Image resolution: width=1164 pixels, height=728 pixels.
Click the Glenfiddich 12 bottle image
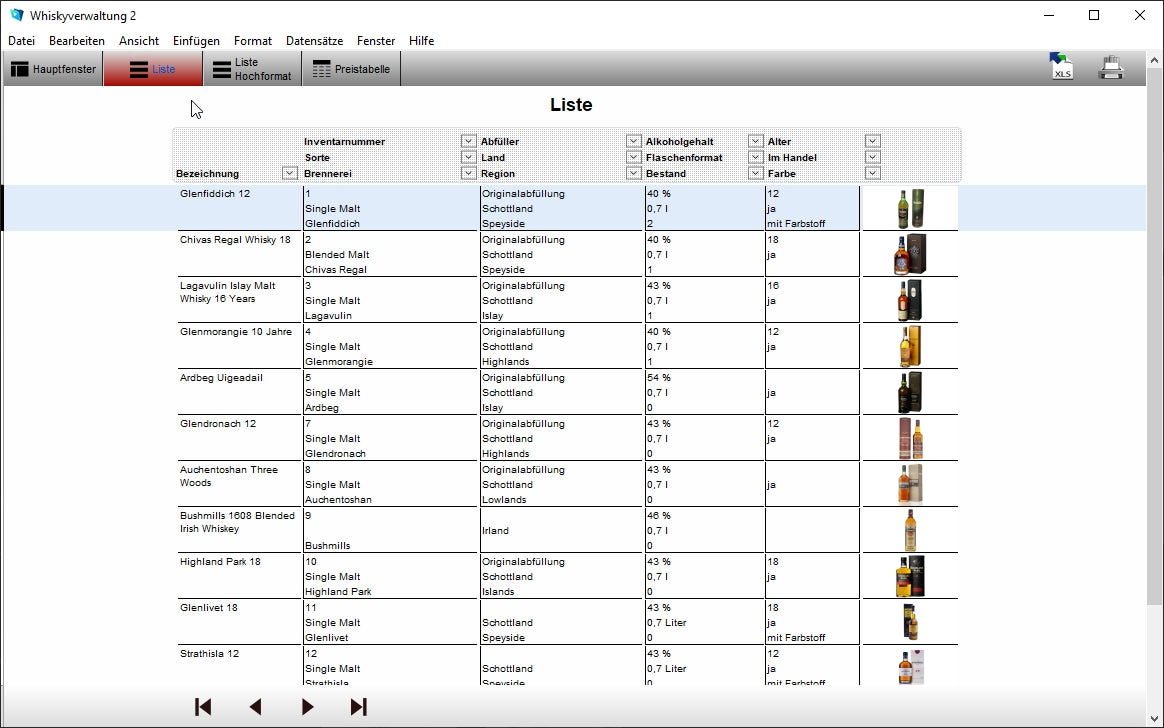coord(909,208)
